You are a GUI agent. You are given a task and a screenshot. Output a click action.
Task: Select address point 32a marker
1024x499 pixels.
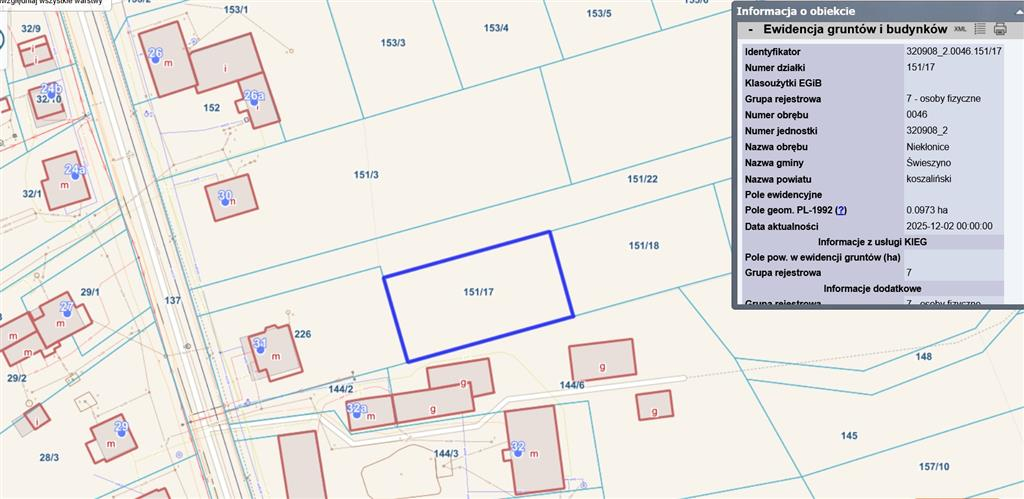tap(354, 413)
